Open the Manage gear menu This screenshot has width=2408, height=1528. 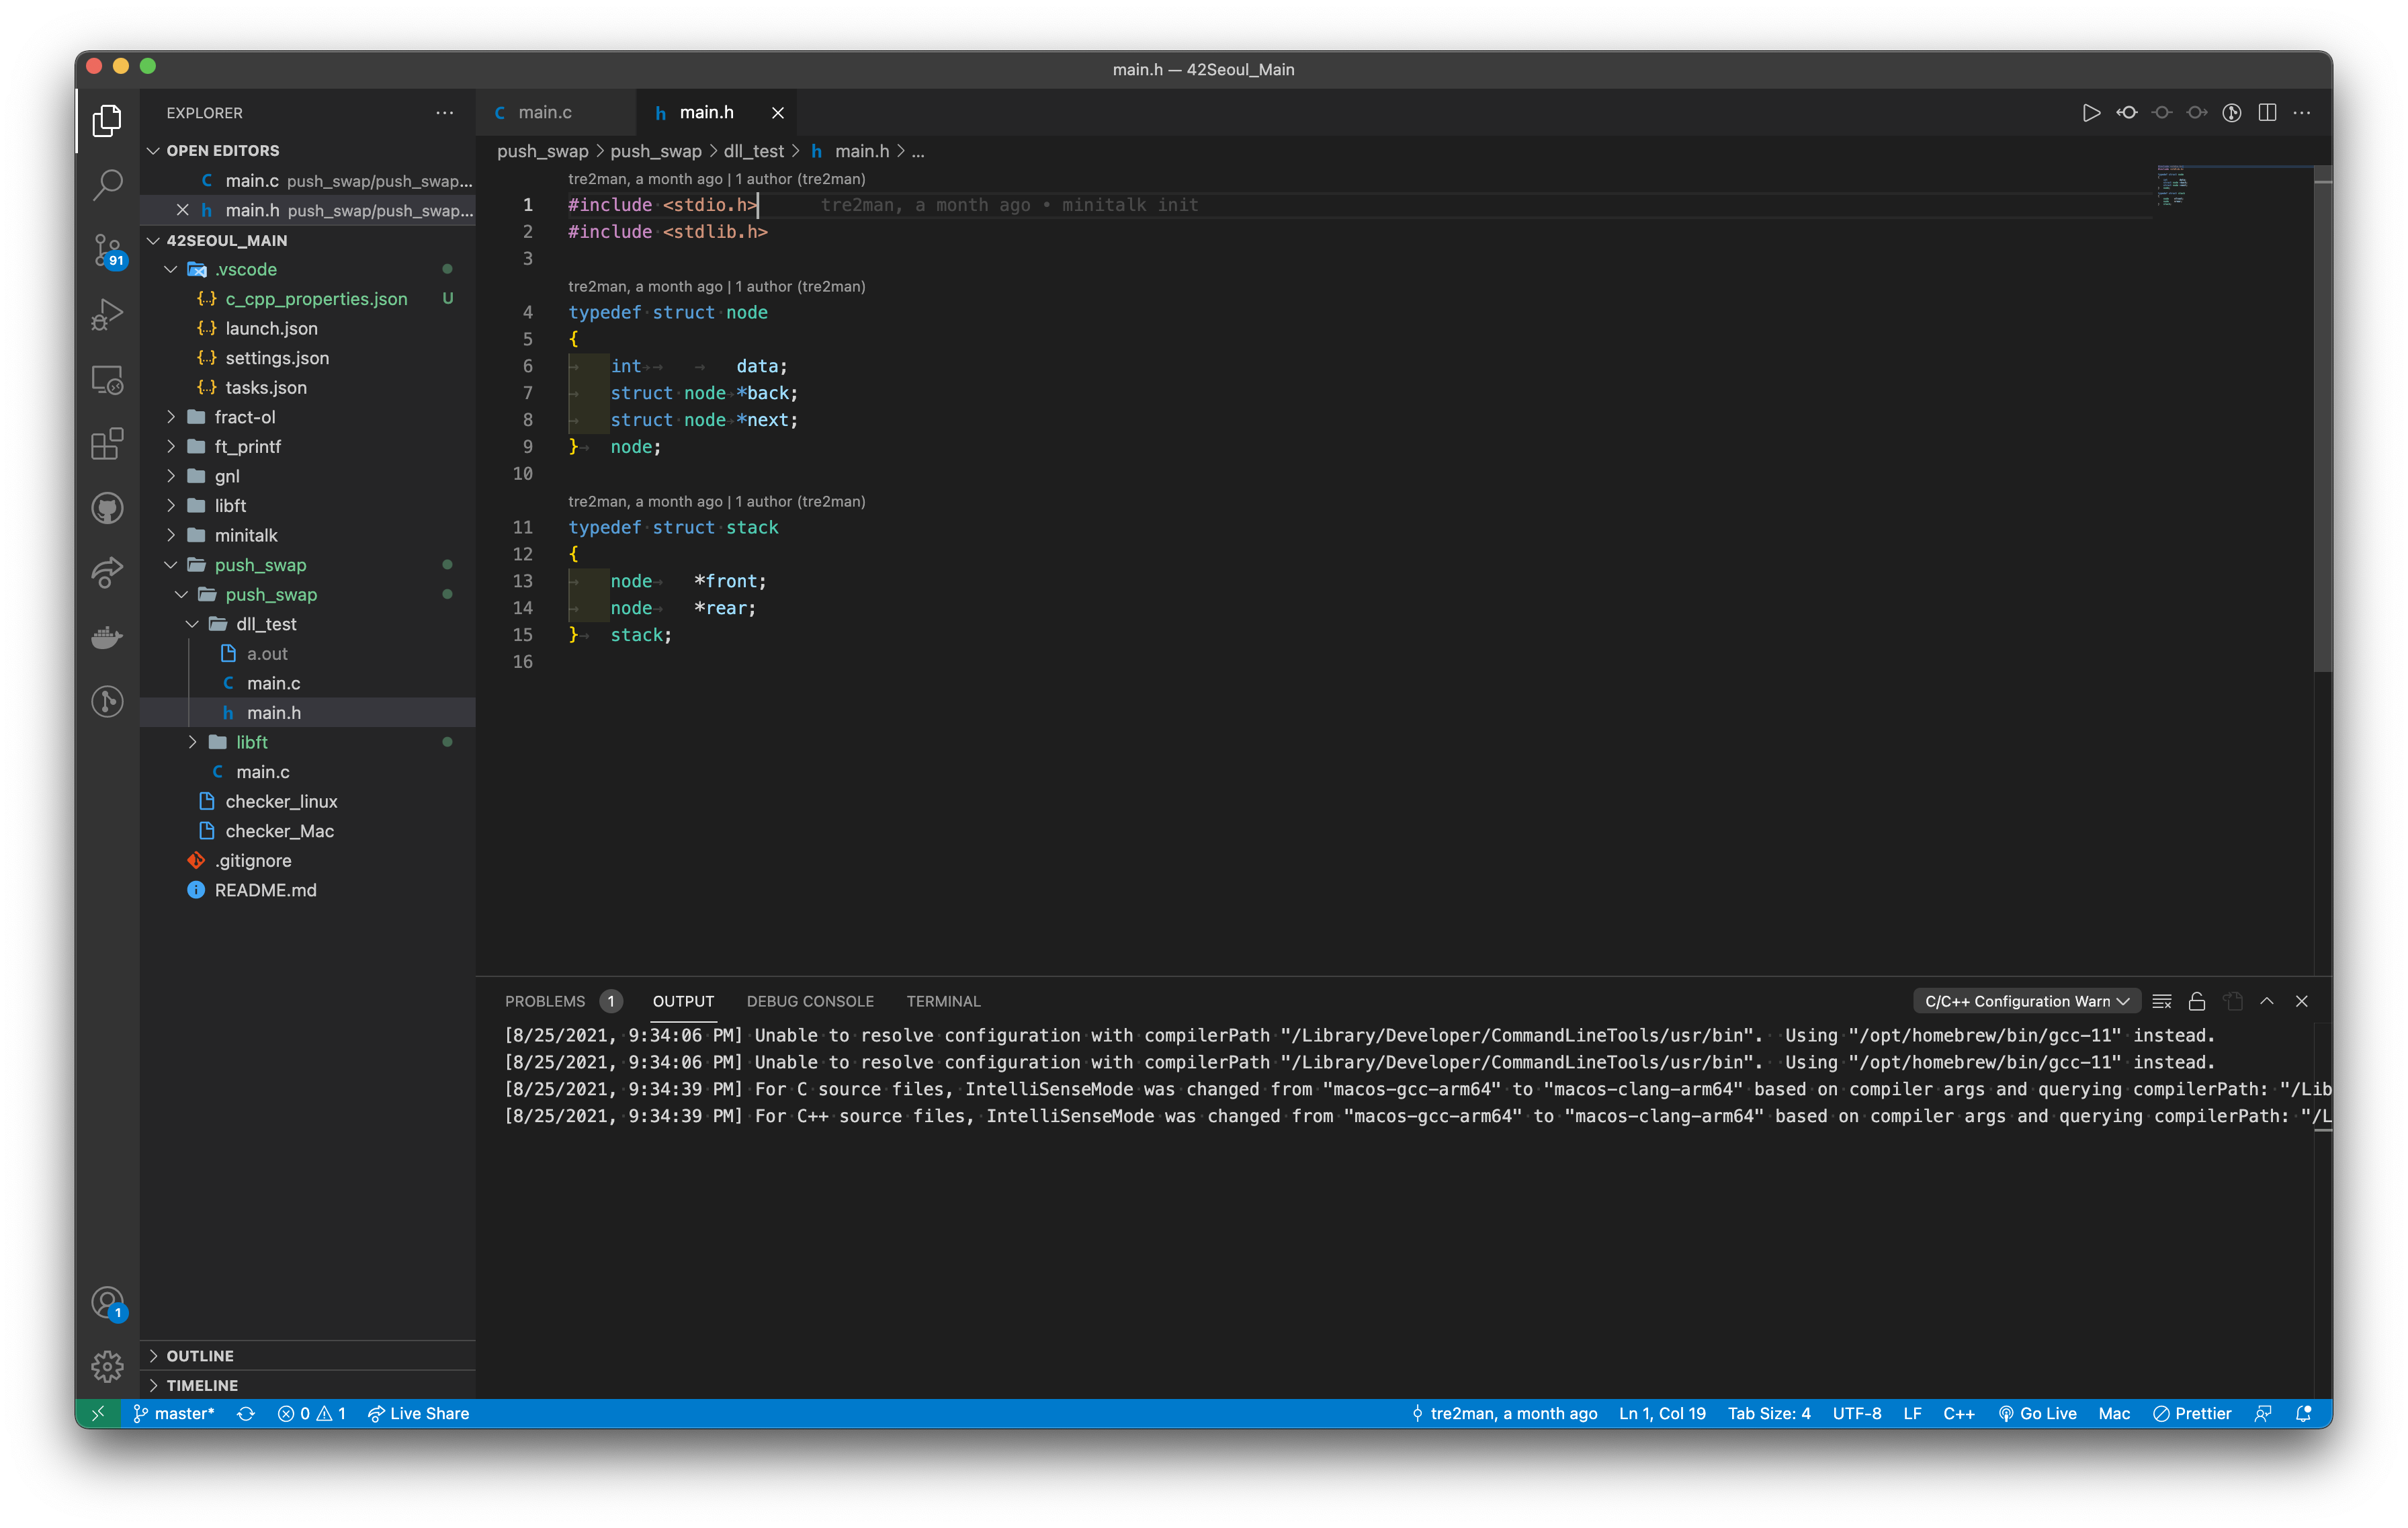coord(107,1366)
